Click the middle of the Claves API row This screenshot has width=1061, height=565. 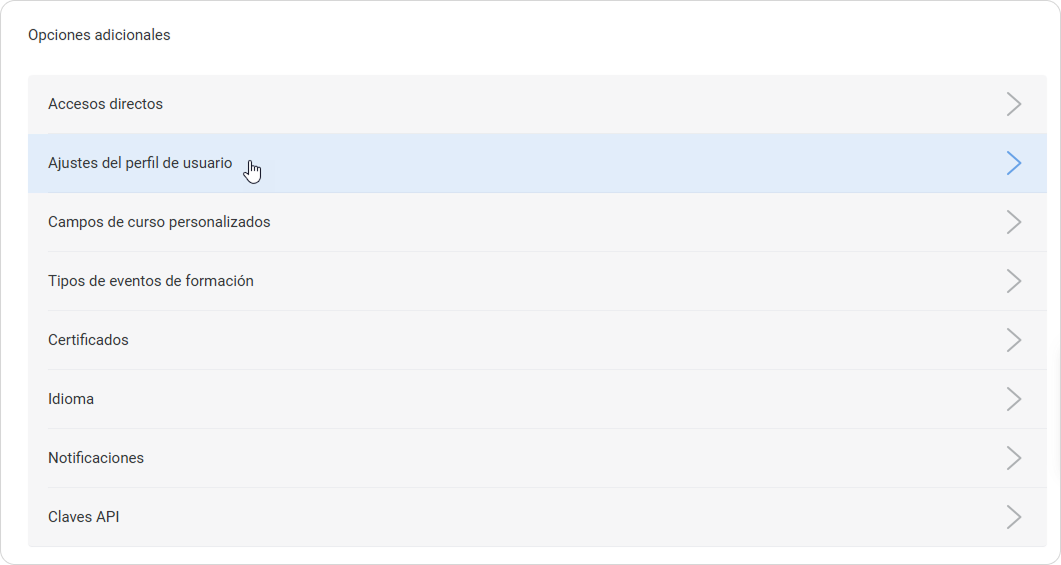point(537,517)
